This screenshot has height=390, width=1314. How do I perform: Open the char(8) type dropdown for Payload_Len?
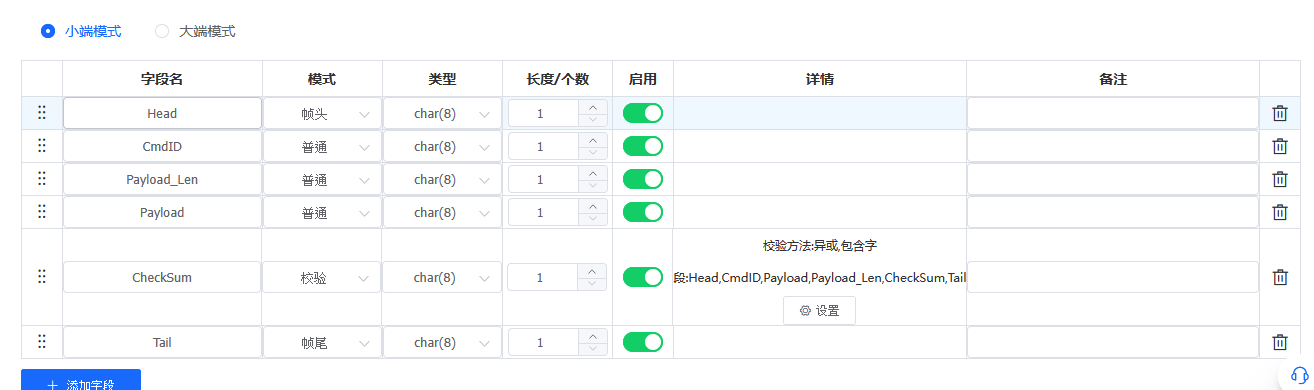(x=442, y=179)
